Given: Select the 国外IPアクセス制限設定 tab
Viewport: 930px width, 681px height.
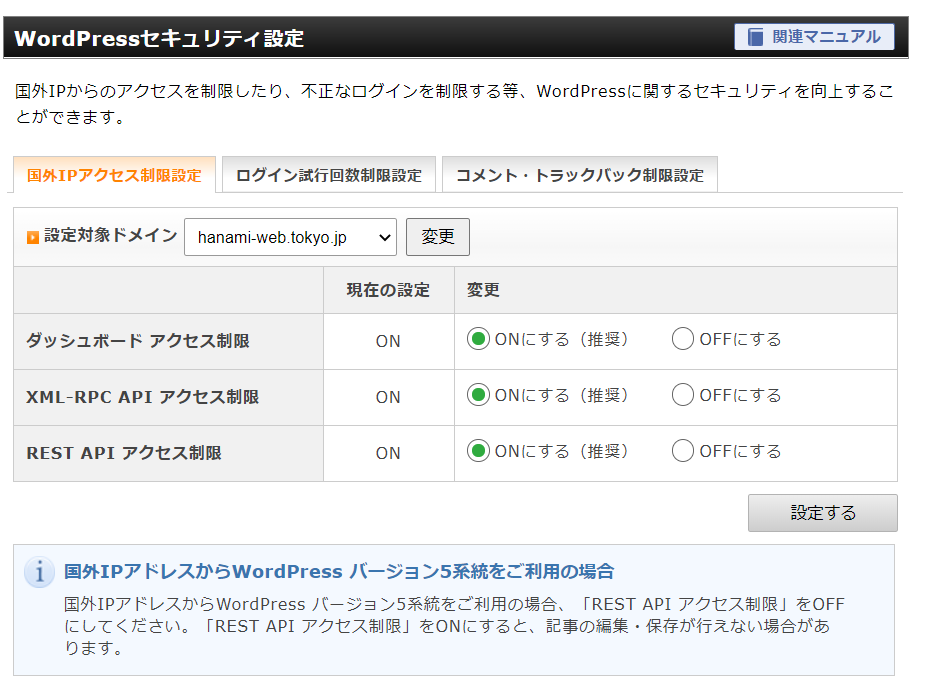Looking at the screenshot, I should pyautogui.click(x=114, y=175).
